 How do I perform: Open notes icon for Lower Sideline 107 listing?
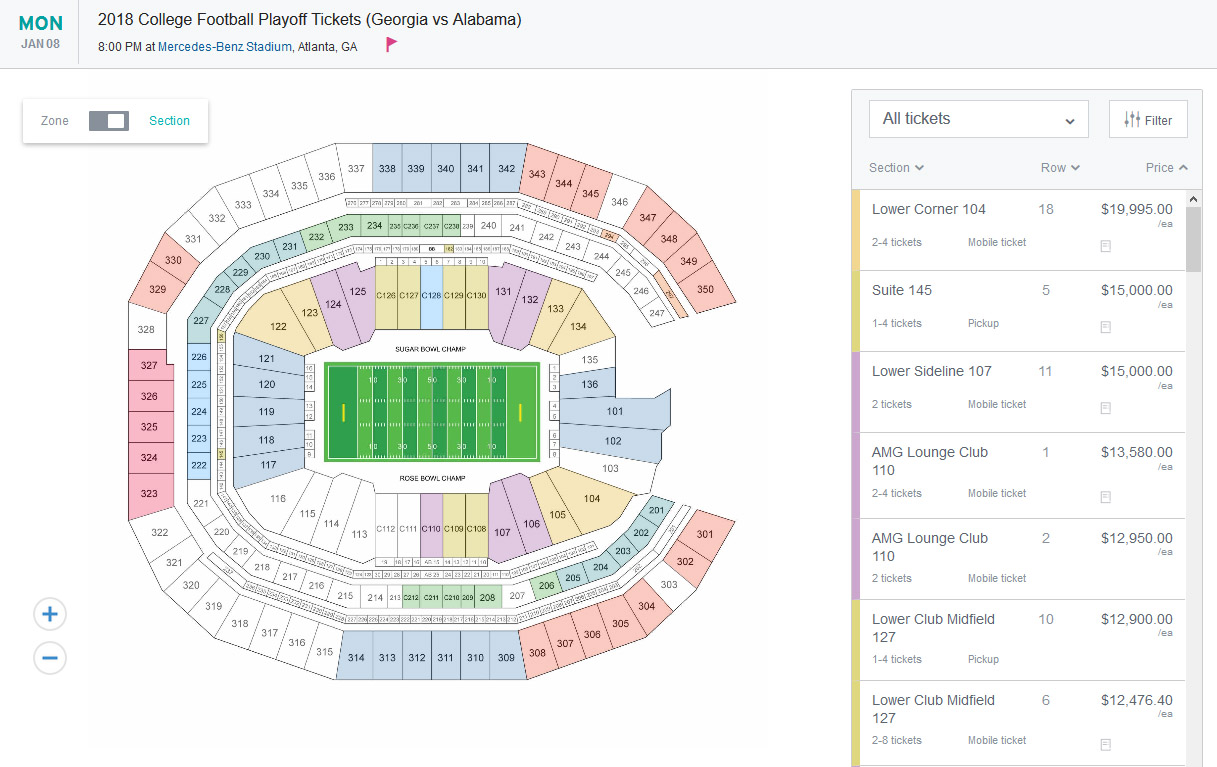tap(1106, 407)
